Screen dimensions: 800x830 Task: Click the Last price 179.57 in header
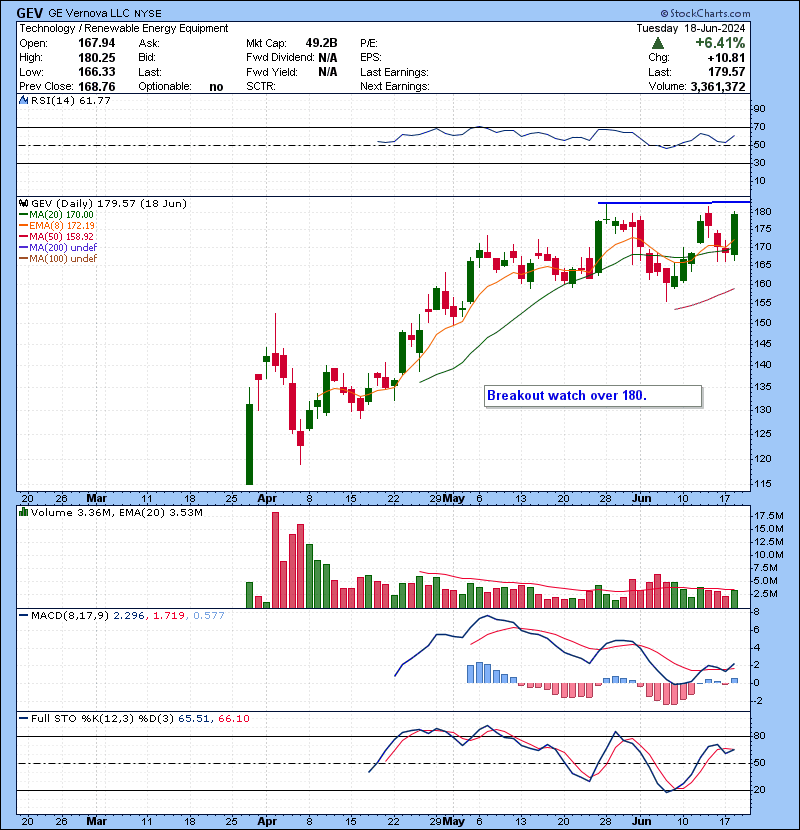tap(726, 72)
